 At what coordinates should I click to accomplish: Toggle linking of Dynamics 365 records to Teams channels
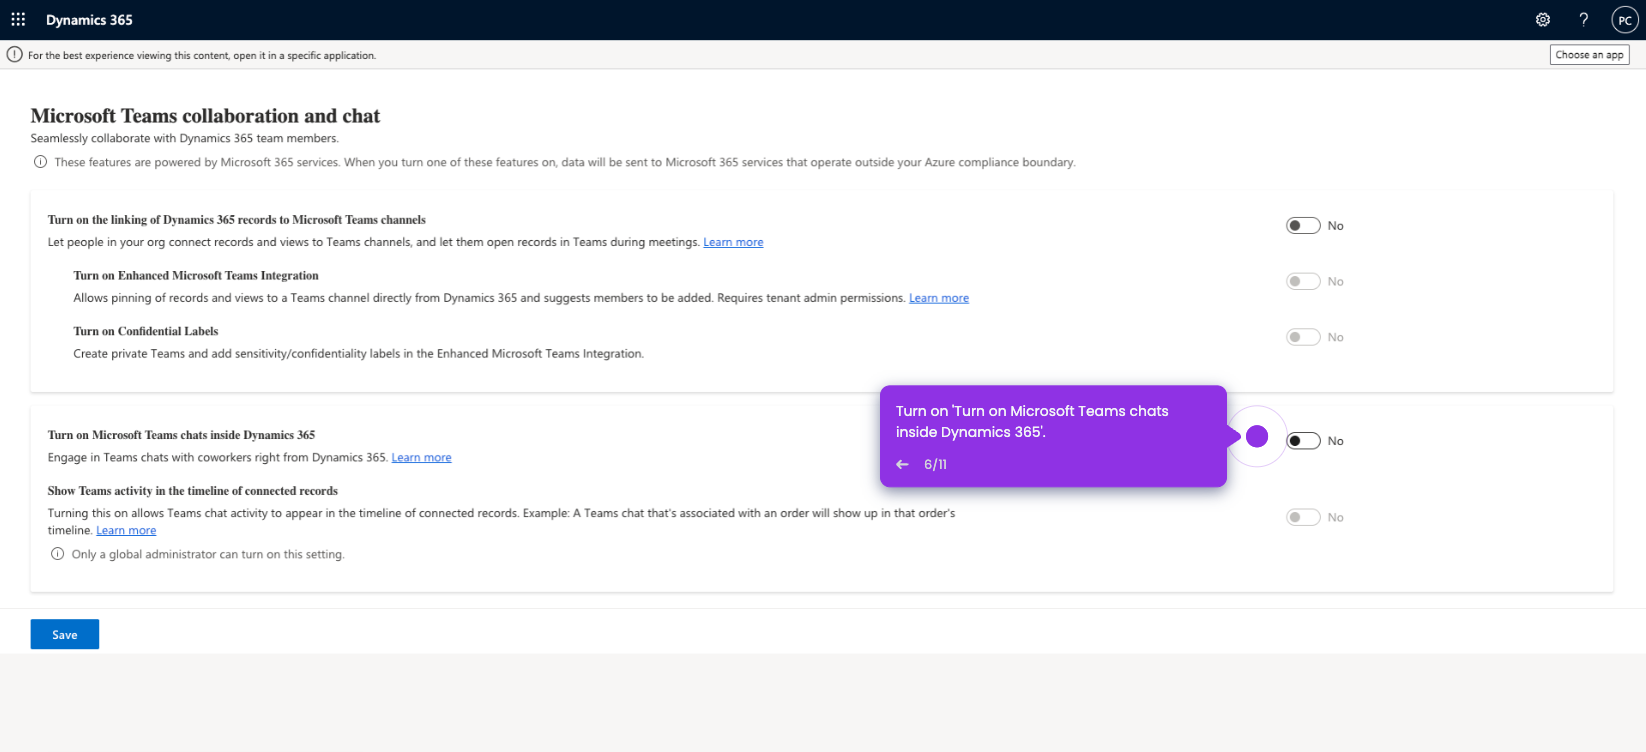click(1303, 226)
